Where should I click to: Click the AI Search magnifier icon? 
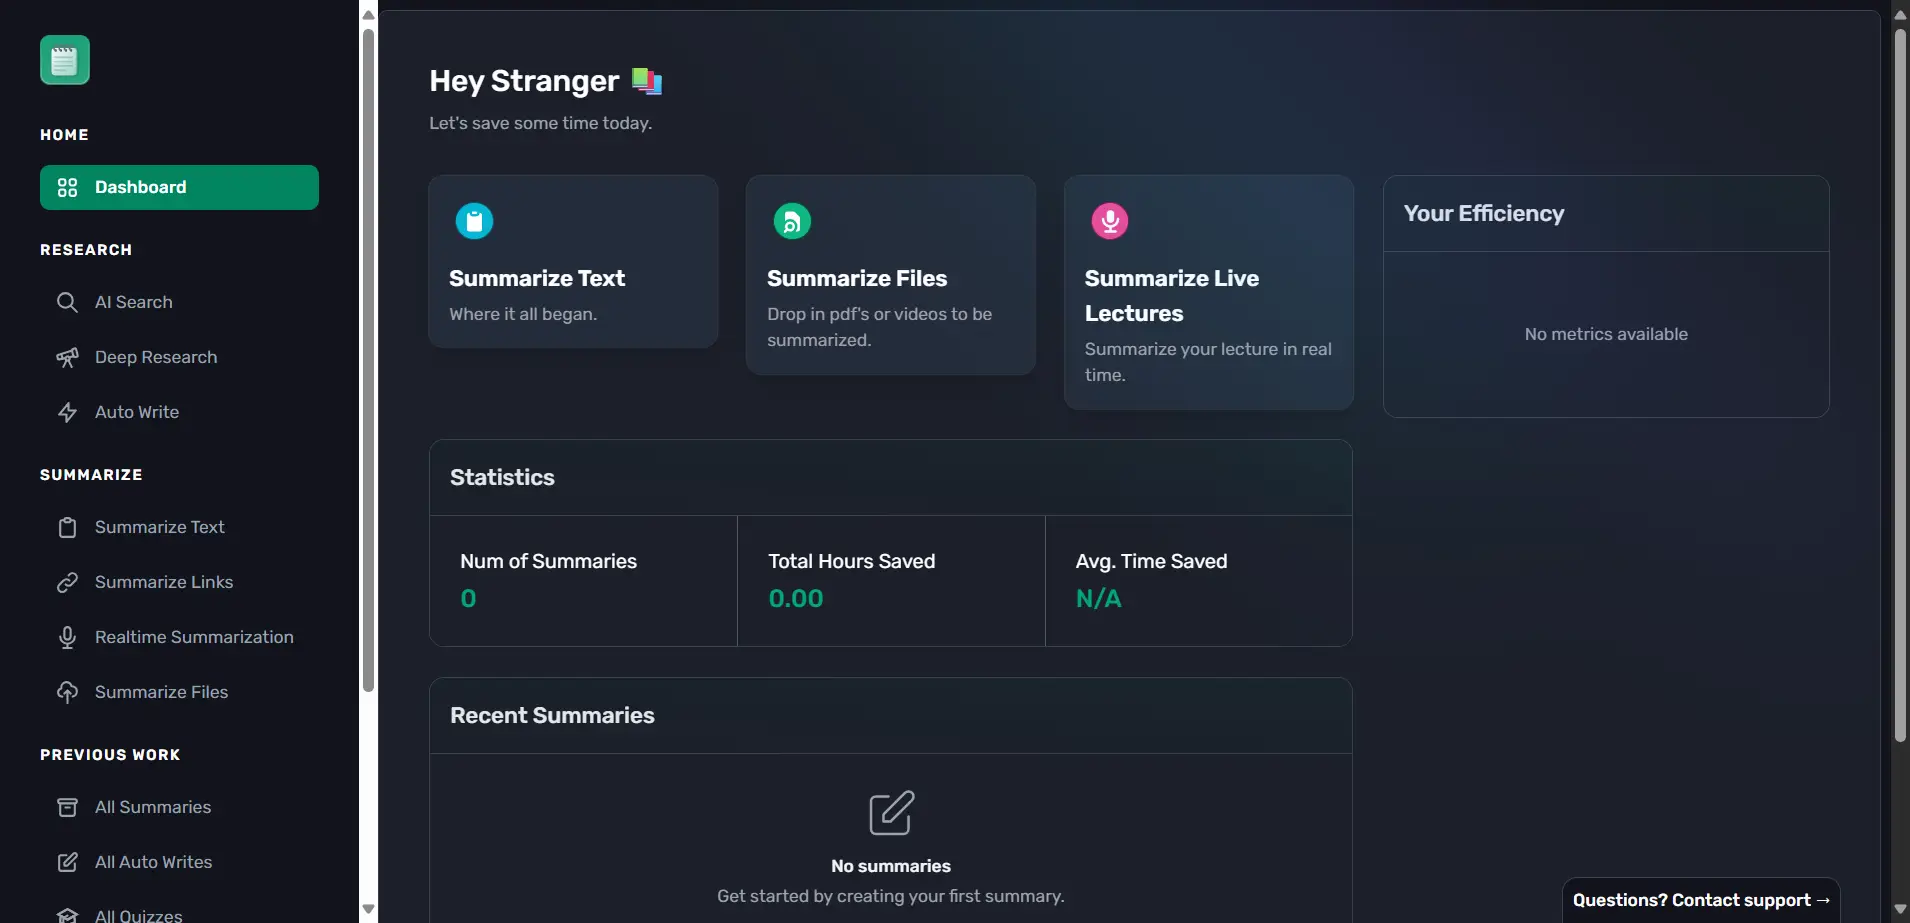(x=67, y=302)
